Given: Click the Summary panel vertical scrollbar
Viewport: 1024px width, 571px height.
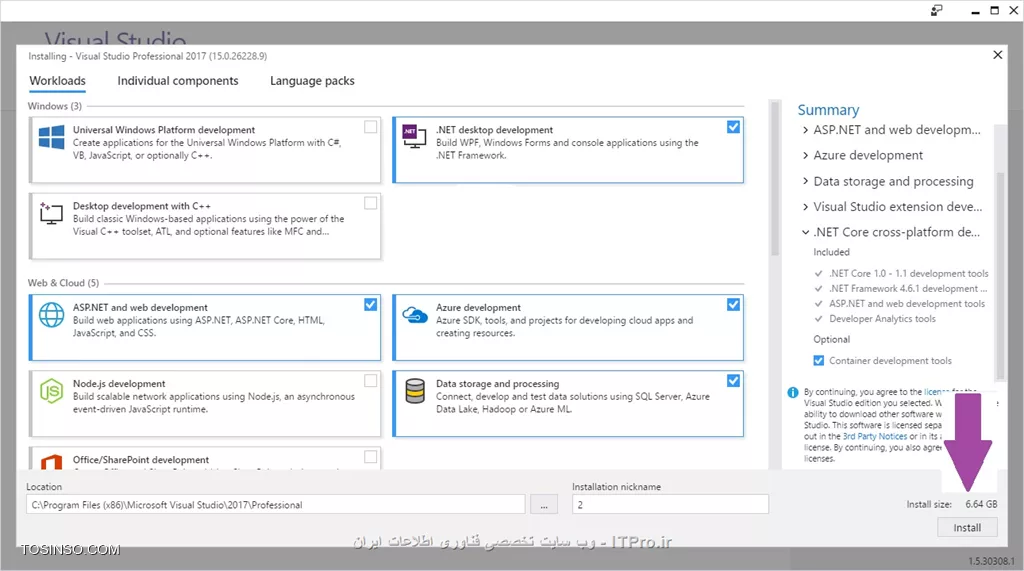Looking at the screenshot, I should click(x=1000, y=274).
